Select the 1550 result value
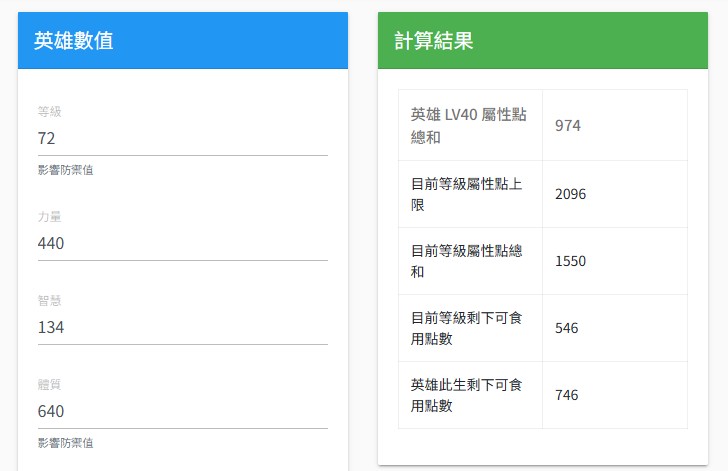728x471 pixels. pyautogui.click(x=571, y=261)
